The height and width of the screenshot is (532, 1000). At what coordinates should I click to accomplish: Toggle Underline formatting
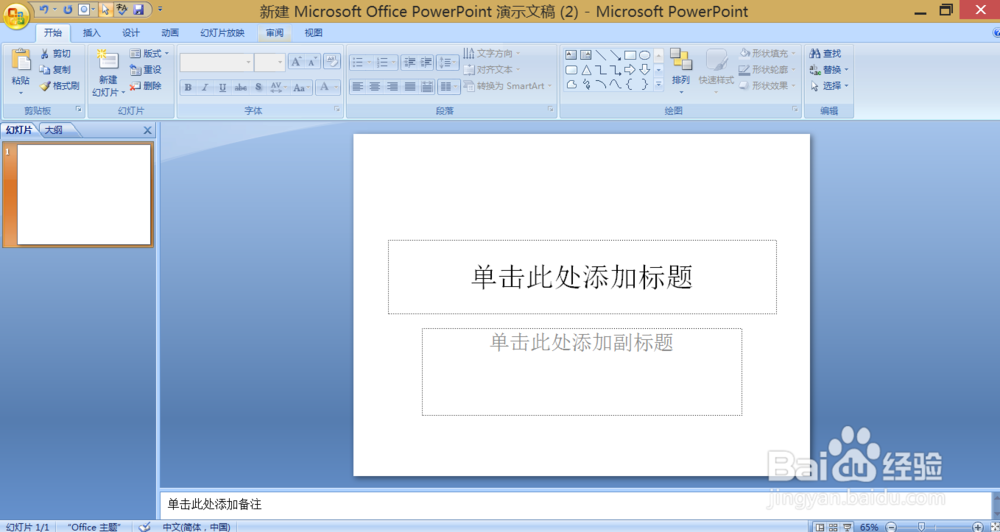pyautogui.click(x=222, y=87)
